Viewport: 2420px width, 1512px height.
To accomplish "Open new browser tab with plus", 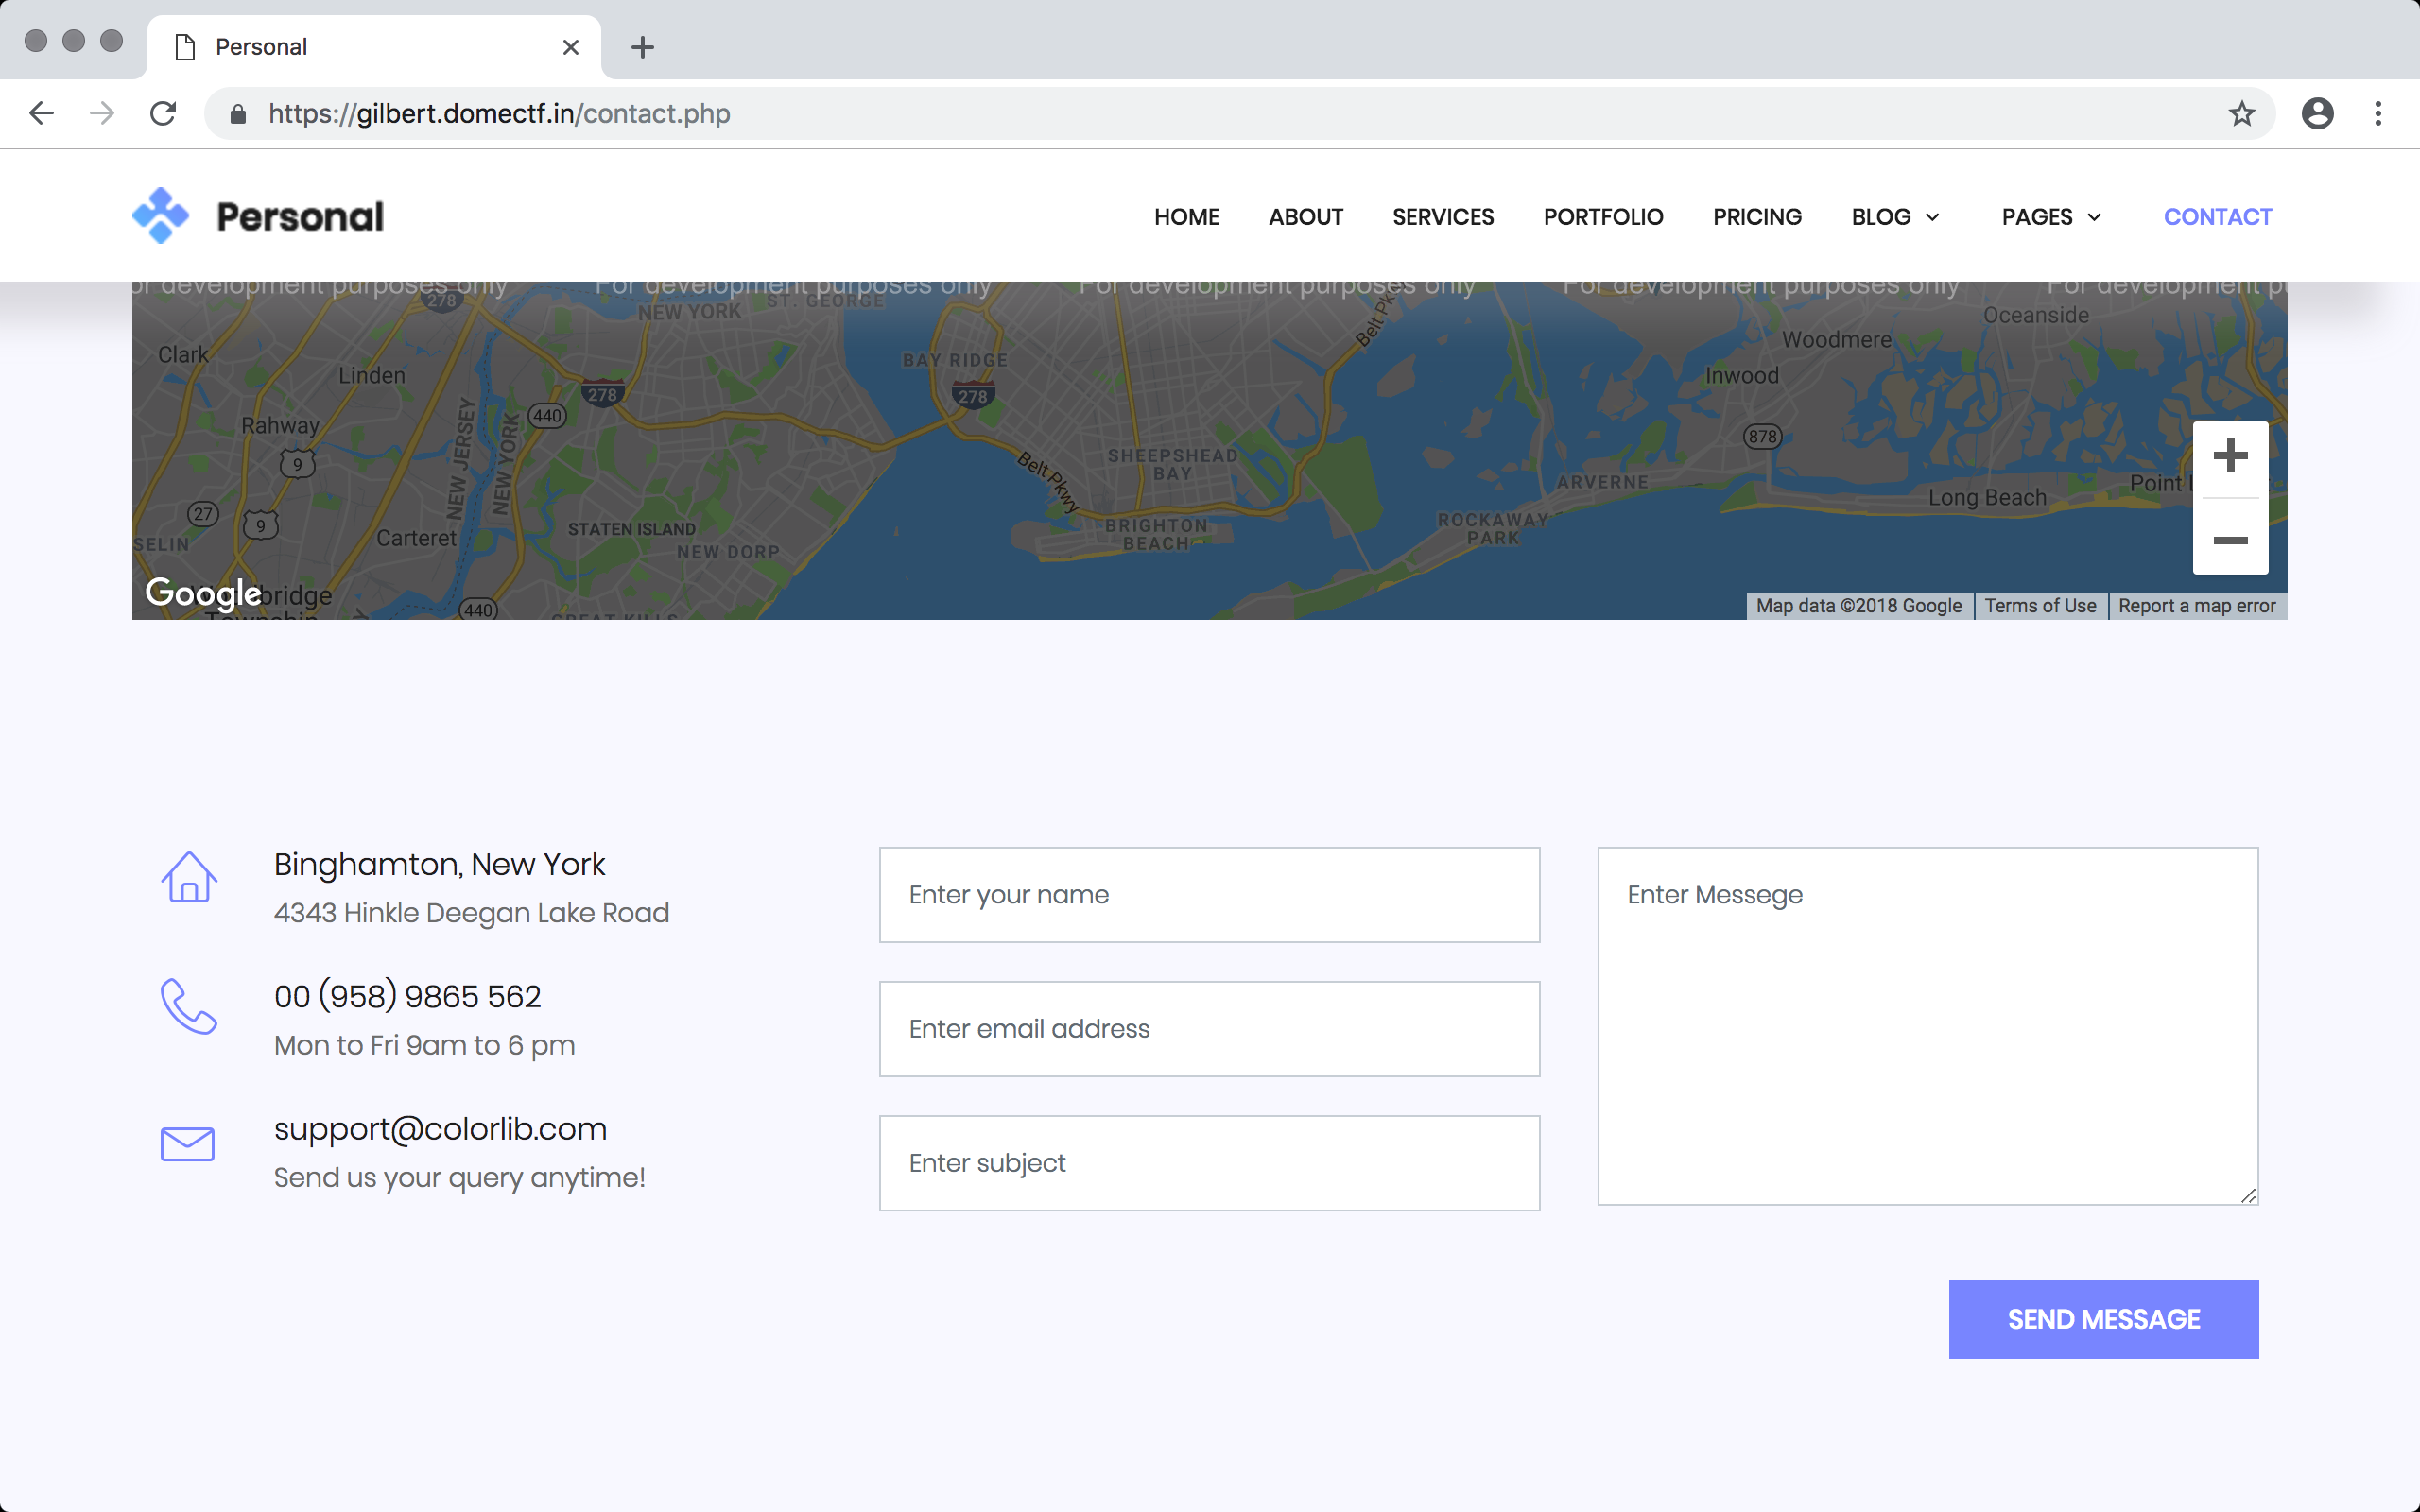I will pyautogui.click(x=642, y=47).
